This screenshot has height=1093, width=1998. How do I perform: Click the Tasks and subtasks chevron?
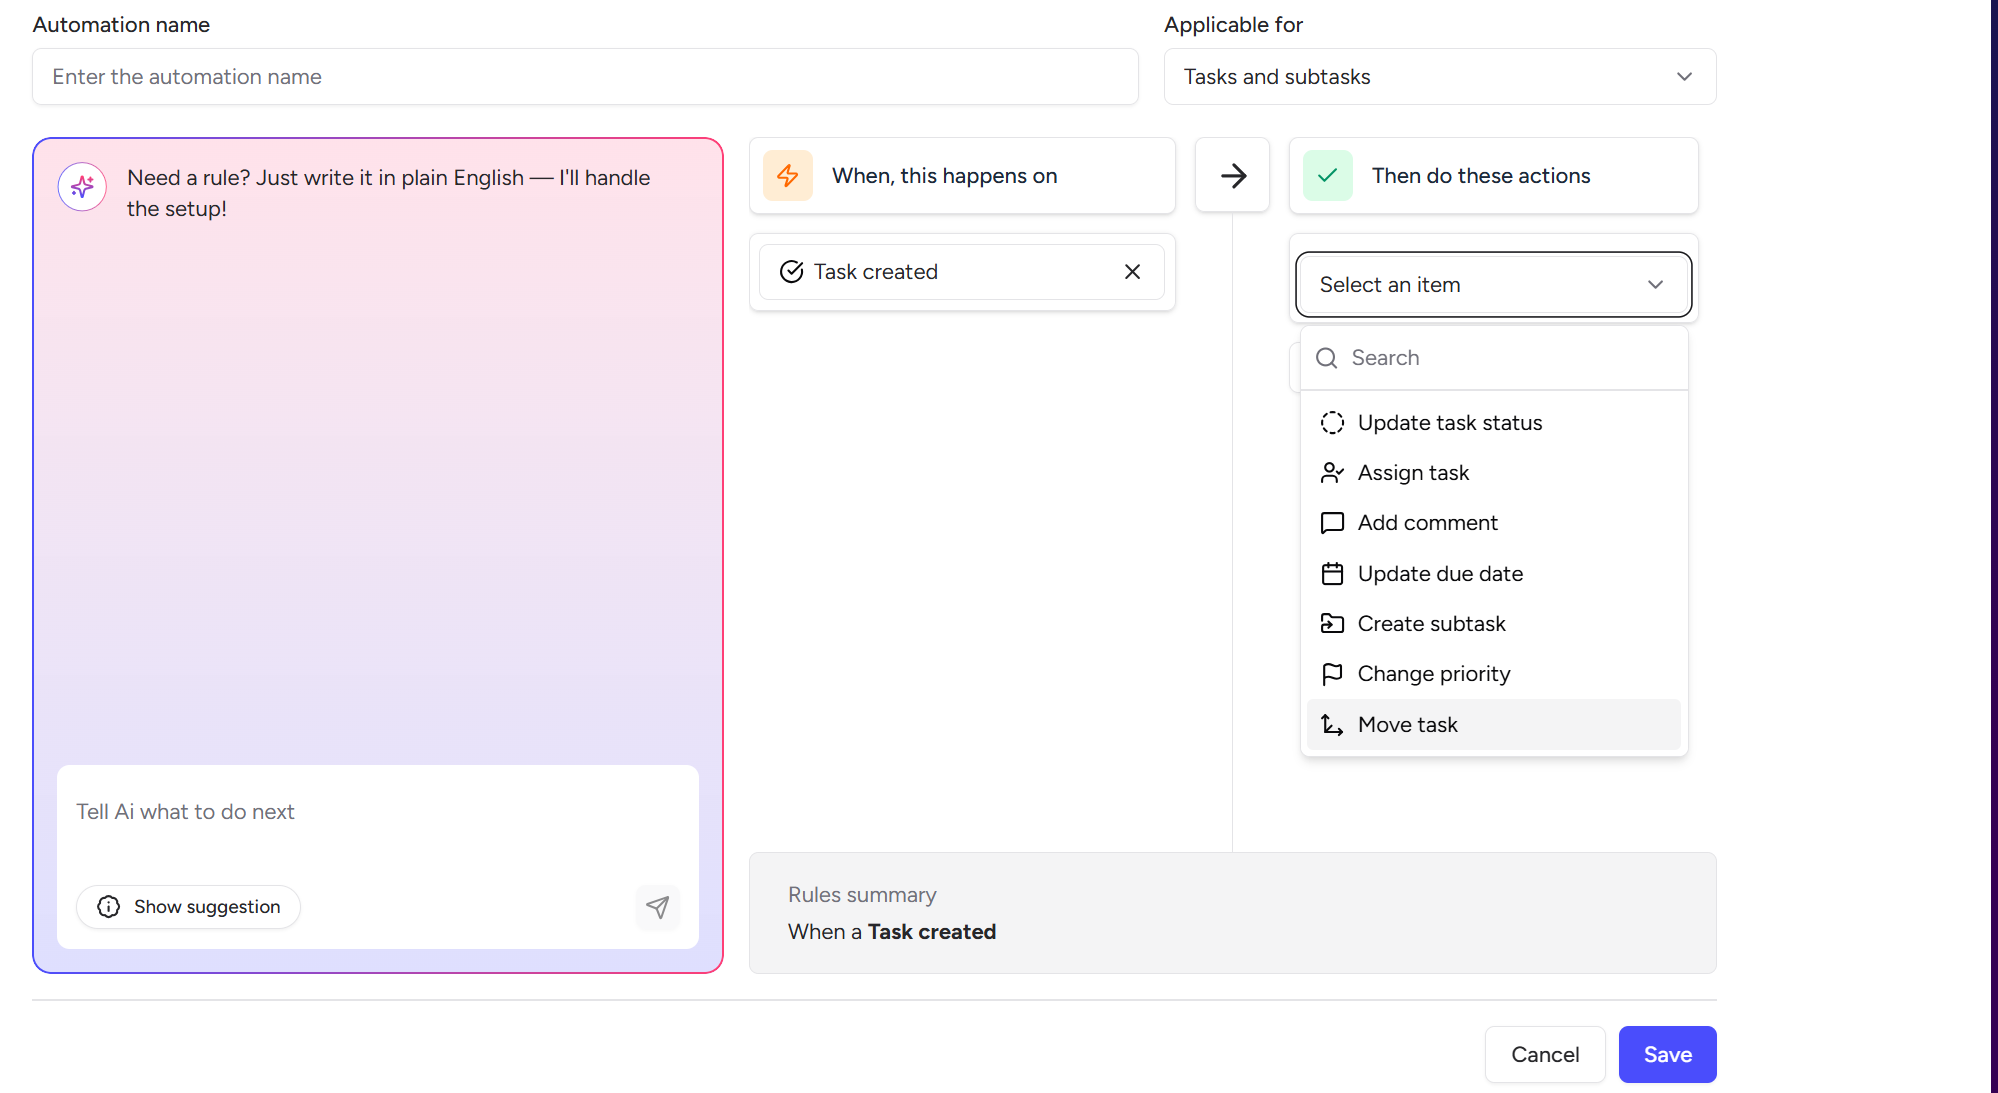(1684, 77)
